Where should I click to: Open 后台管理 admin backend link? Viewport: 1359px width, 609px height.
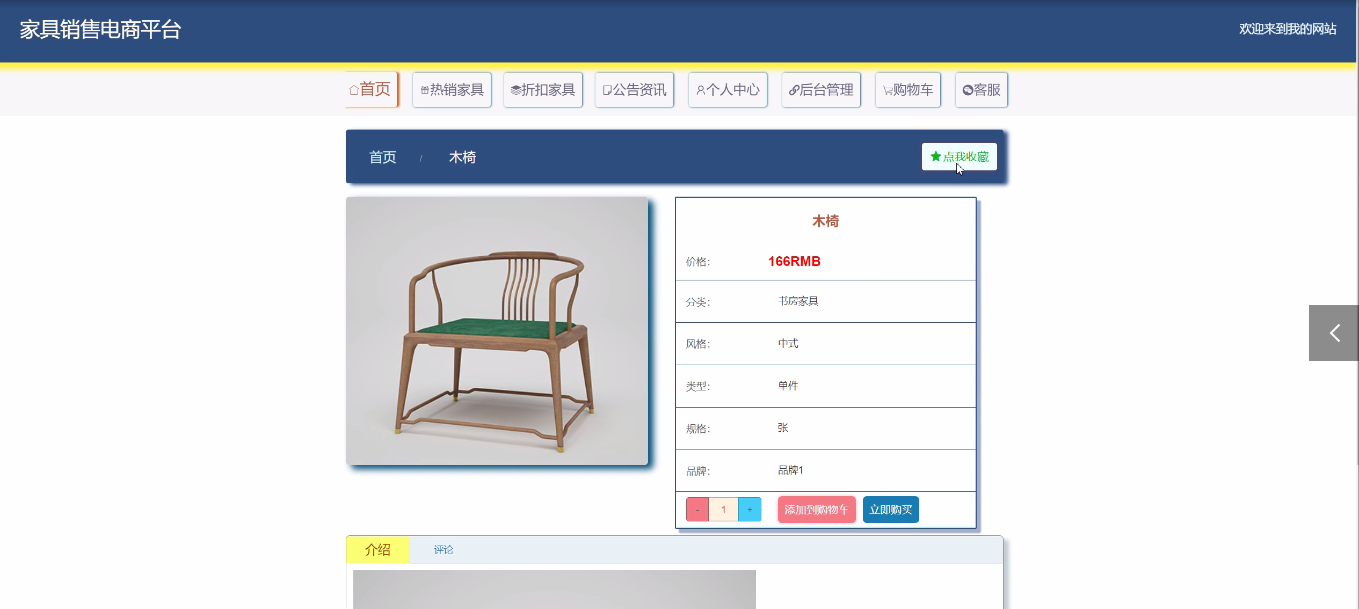(x=821, y=90)
